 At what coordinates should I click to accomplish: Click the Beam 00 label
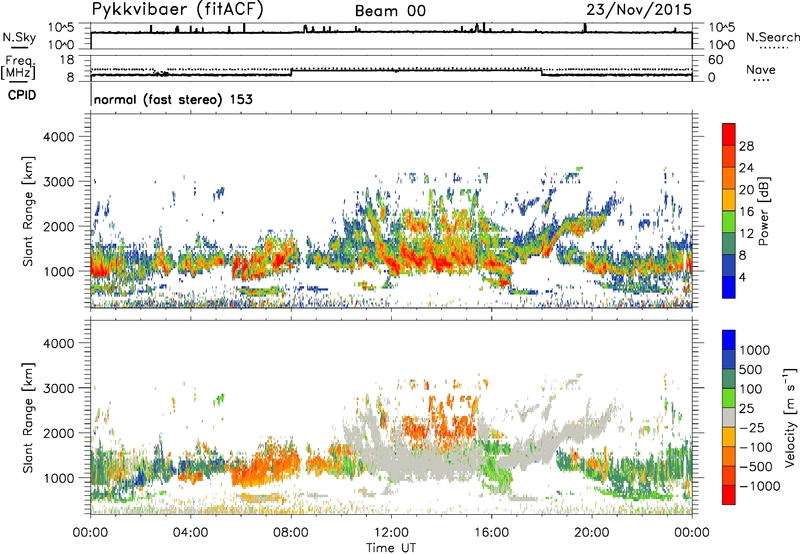[x=390, y=11]
